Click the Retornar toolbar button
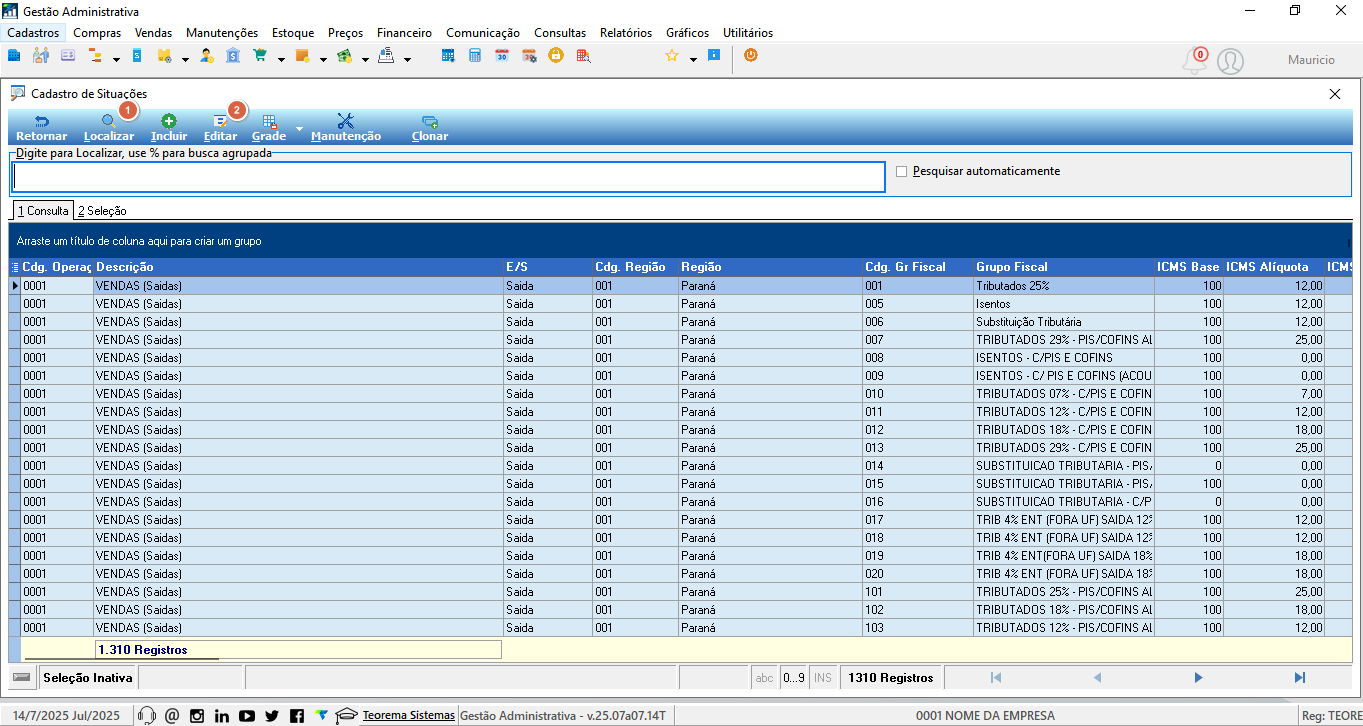The image size is (1363, 726). [x=41, y=128]
